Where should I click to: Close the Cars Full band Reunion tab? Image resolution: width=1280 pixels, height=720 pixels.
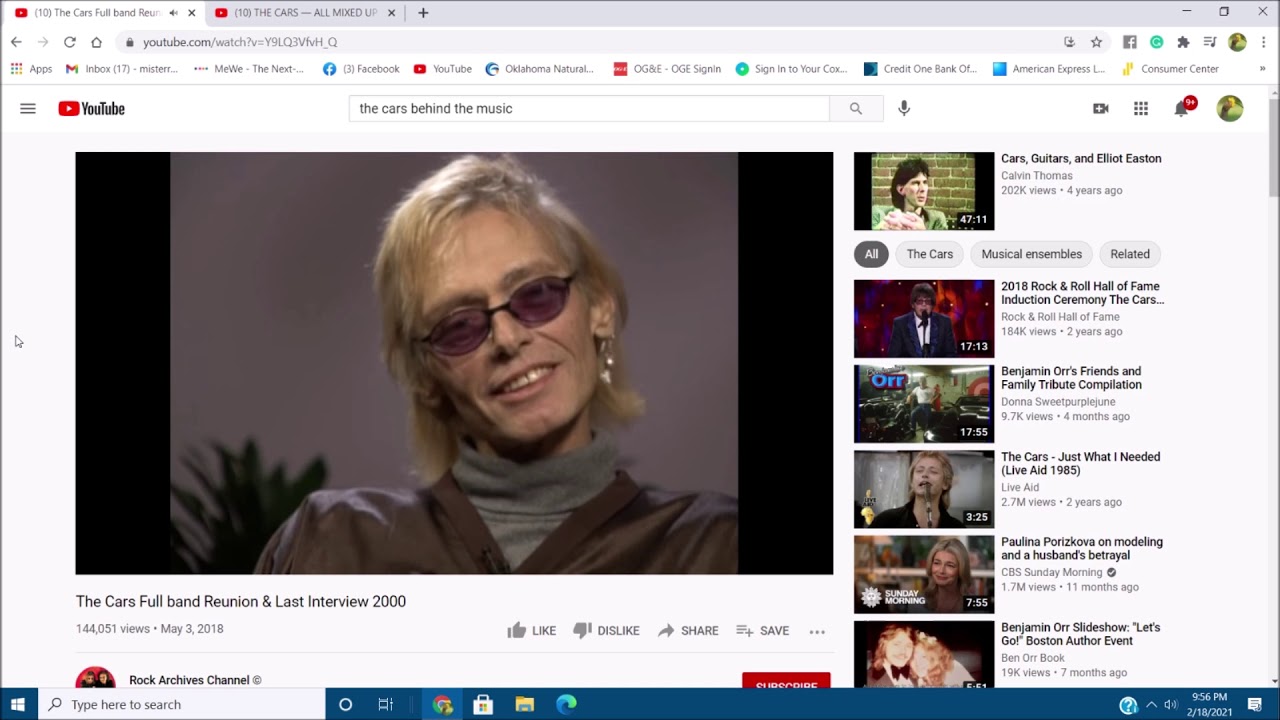point(191,13)
